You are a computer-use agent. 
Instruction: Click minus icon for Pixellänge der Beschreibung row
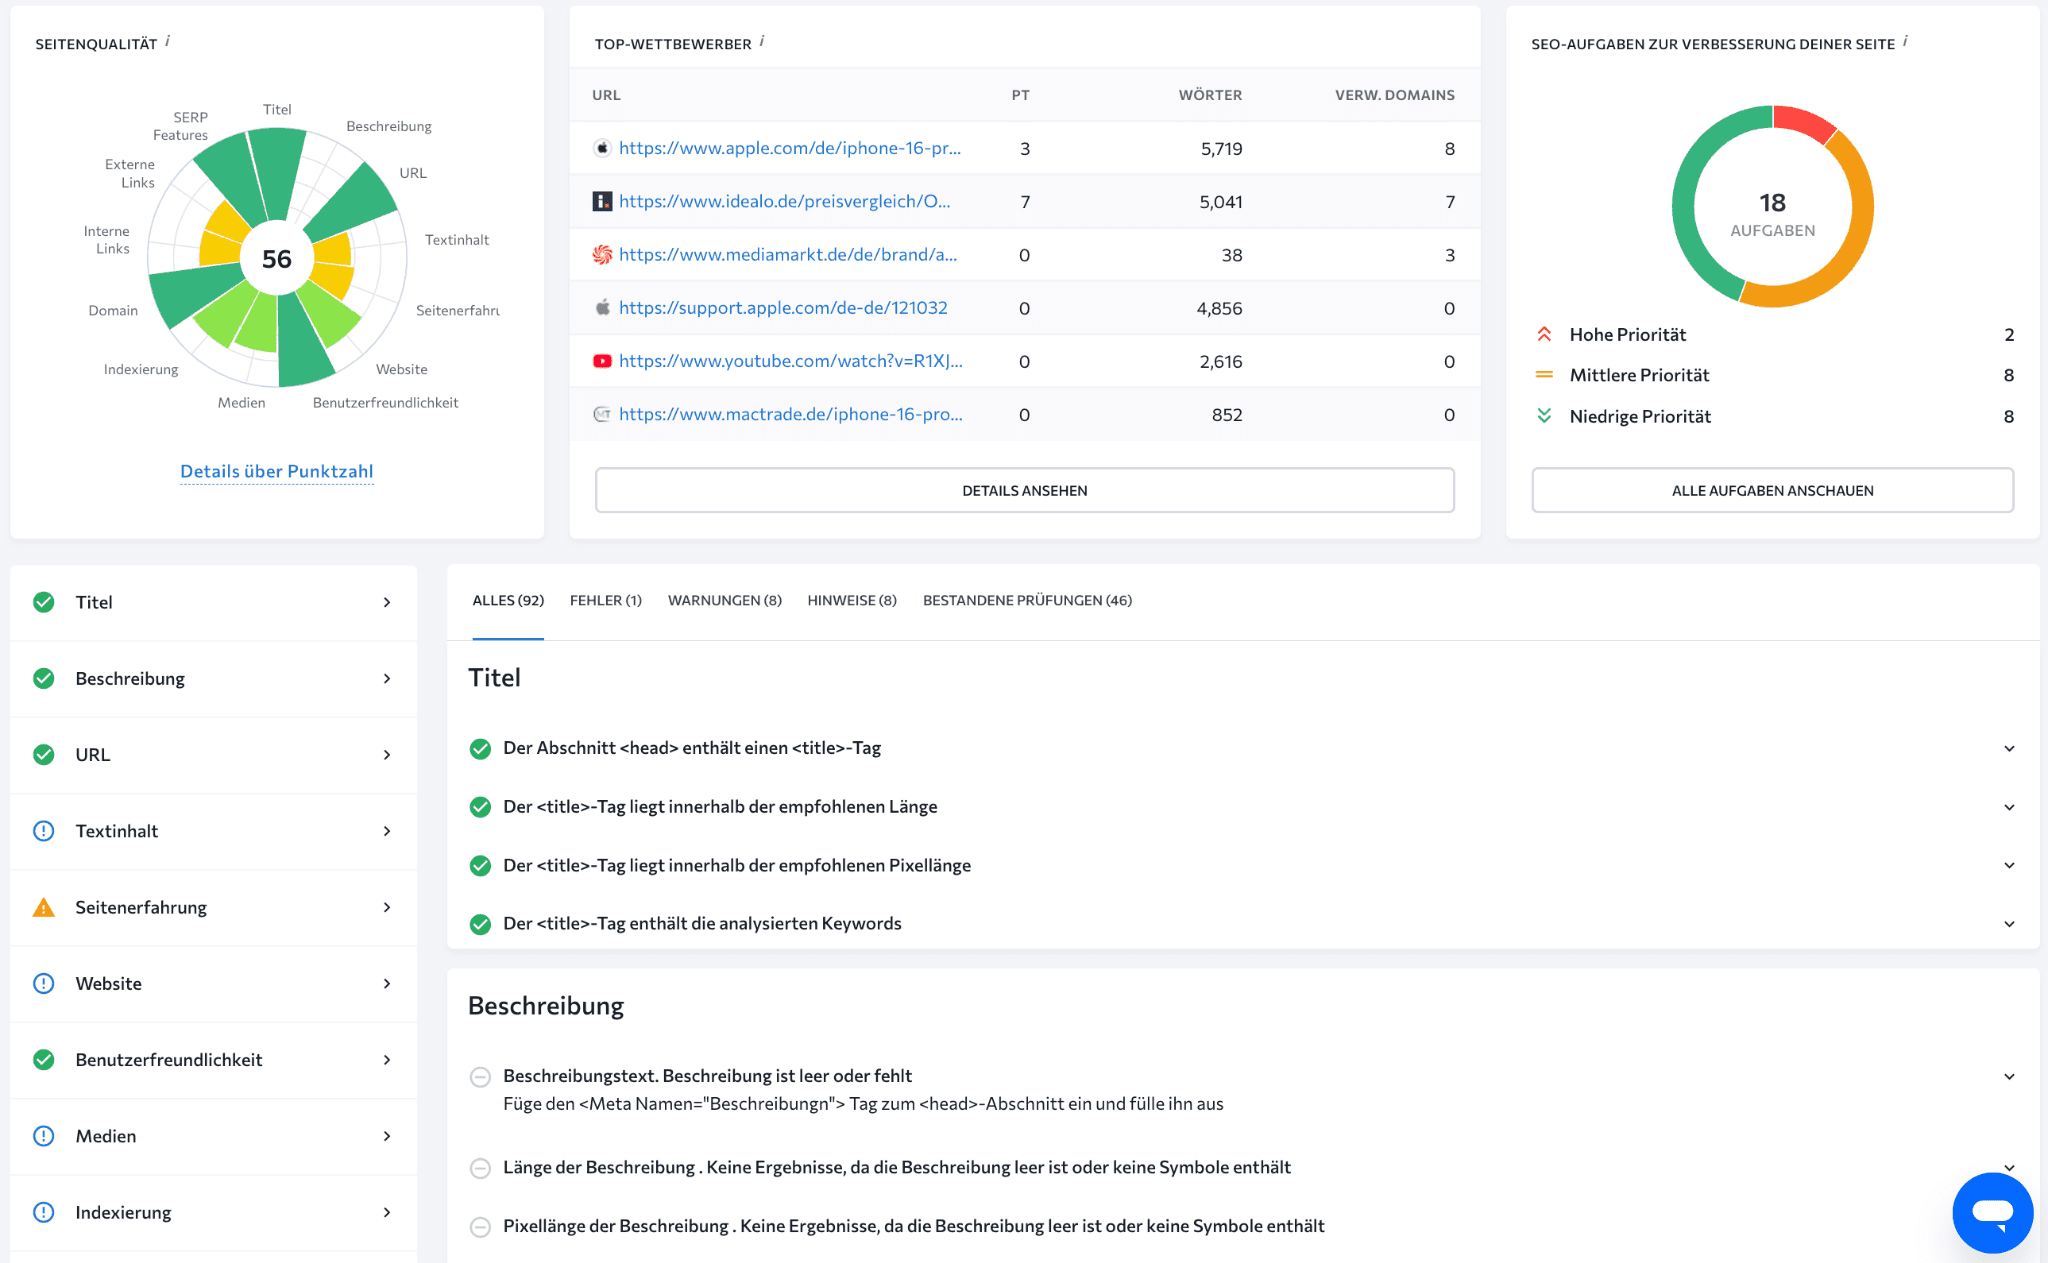[480, 1227]
